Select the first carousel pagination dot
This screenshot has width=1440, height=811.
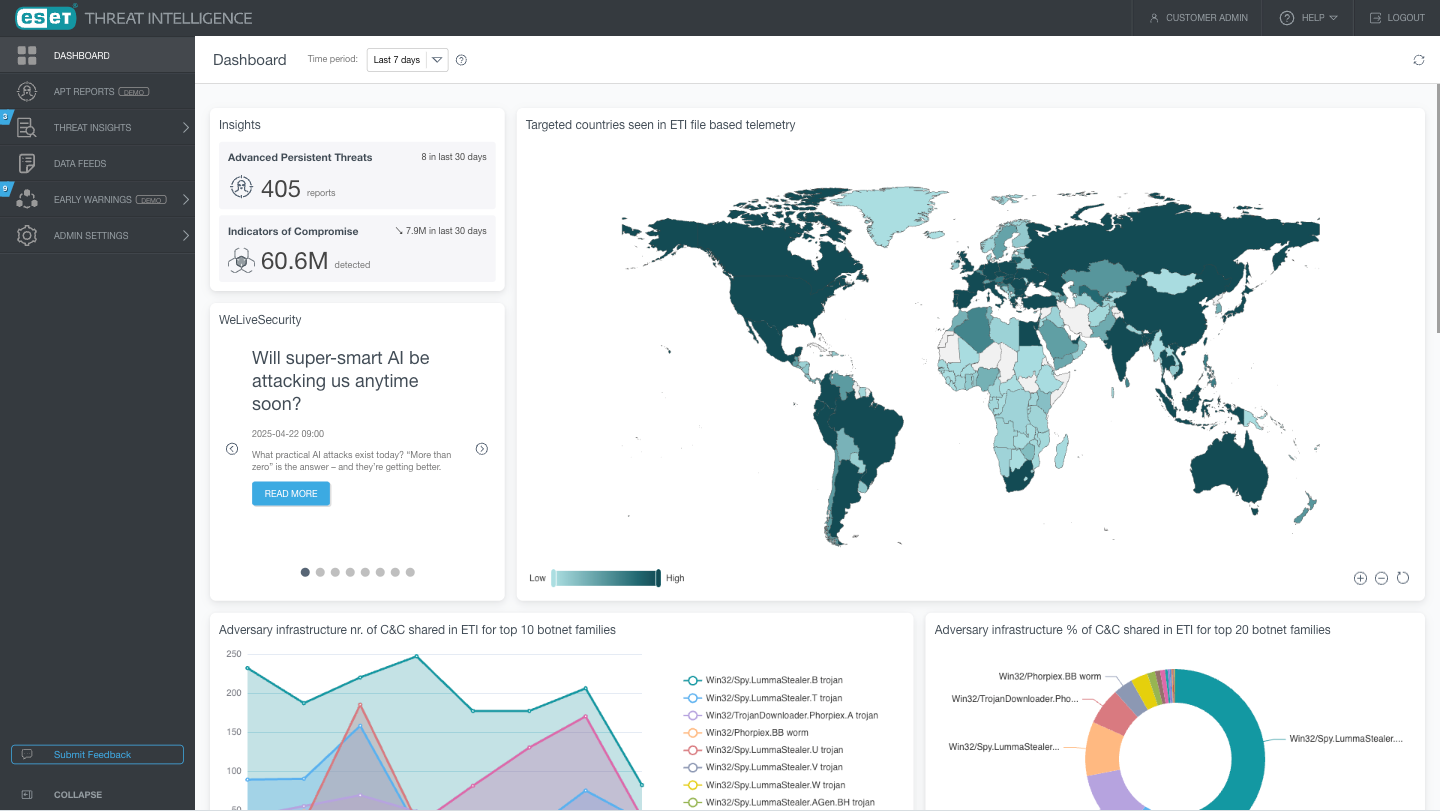[x=305, y=572]
